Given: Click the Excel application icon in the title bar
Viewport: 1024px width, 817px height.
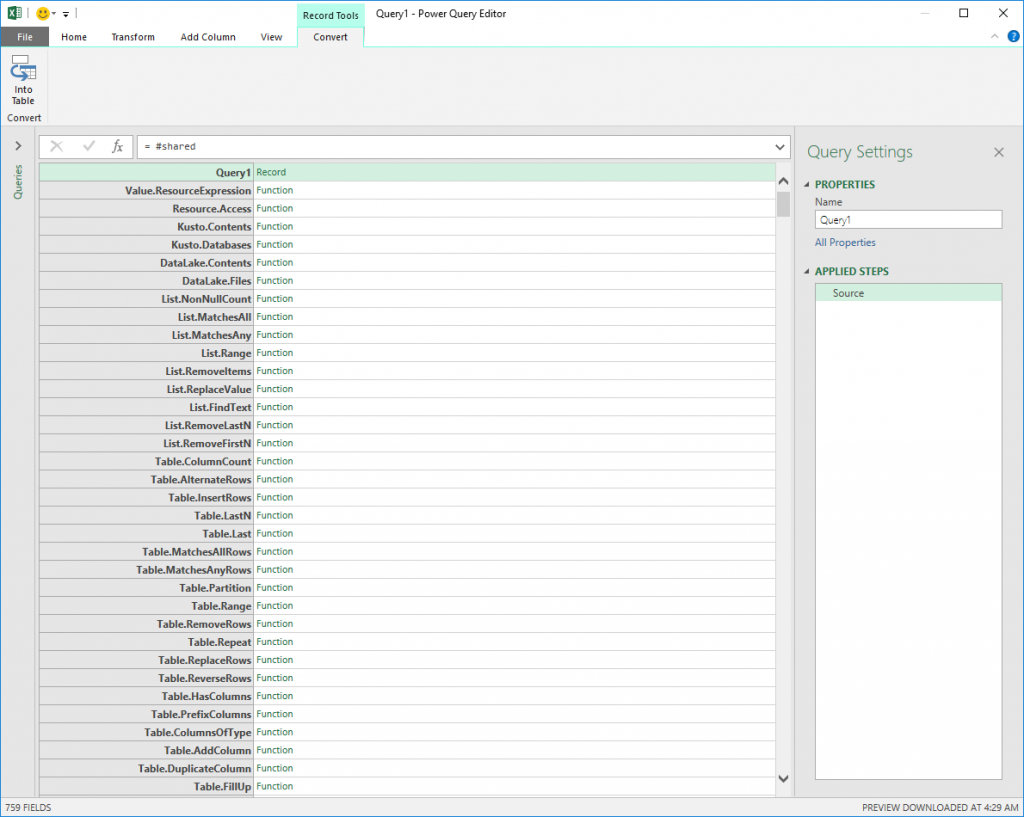Looking at the screenshot, I should (x=12, y=13).
